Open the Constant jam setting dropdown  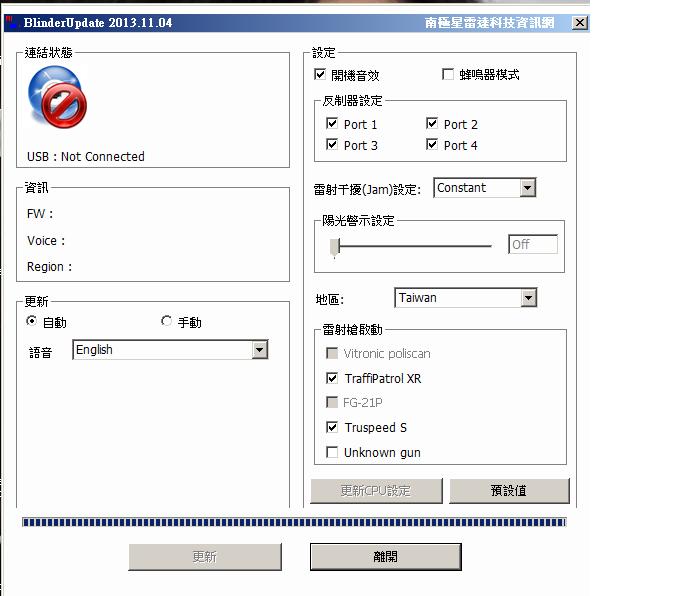pos(527,188)
